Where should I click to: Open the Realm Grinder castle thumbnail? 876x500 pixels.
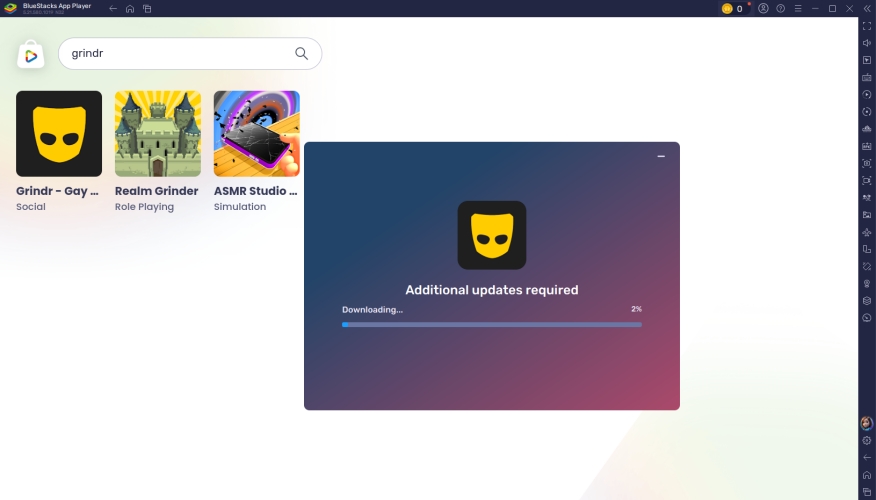pyautogui.click(x=158, y=134)
